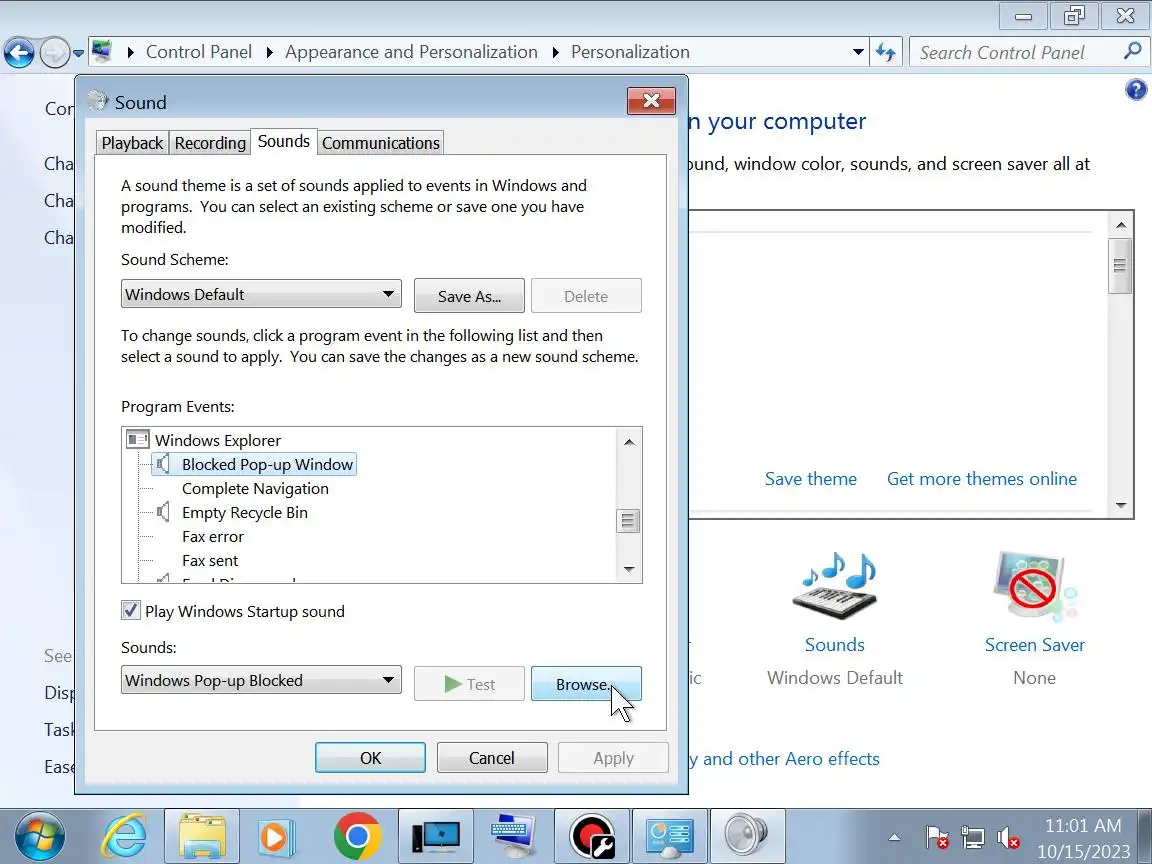Switch to the Recording tab
The image size is (1152, 864).
[x=210, y=143]
